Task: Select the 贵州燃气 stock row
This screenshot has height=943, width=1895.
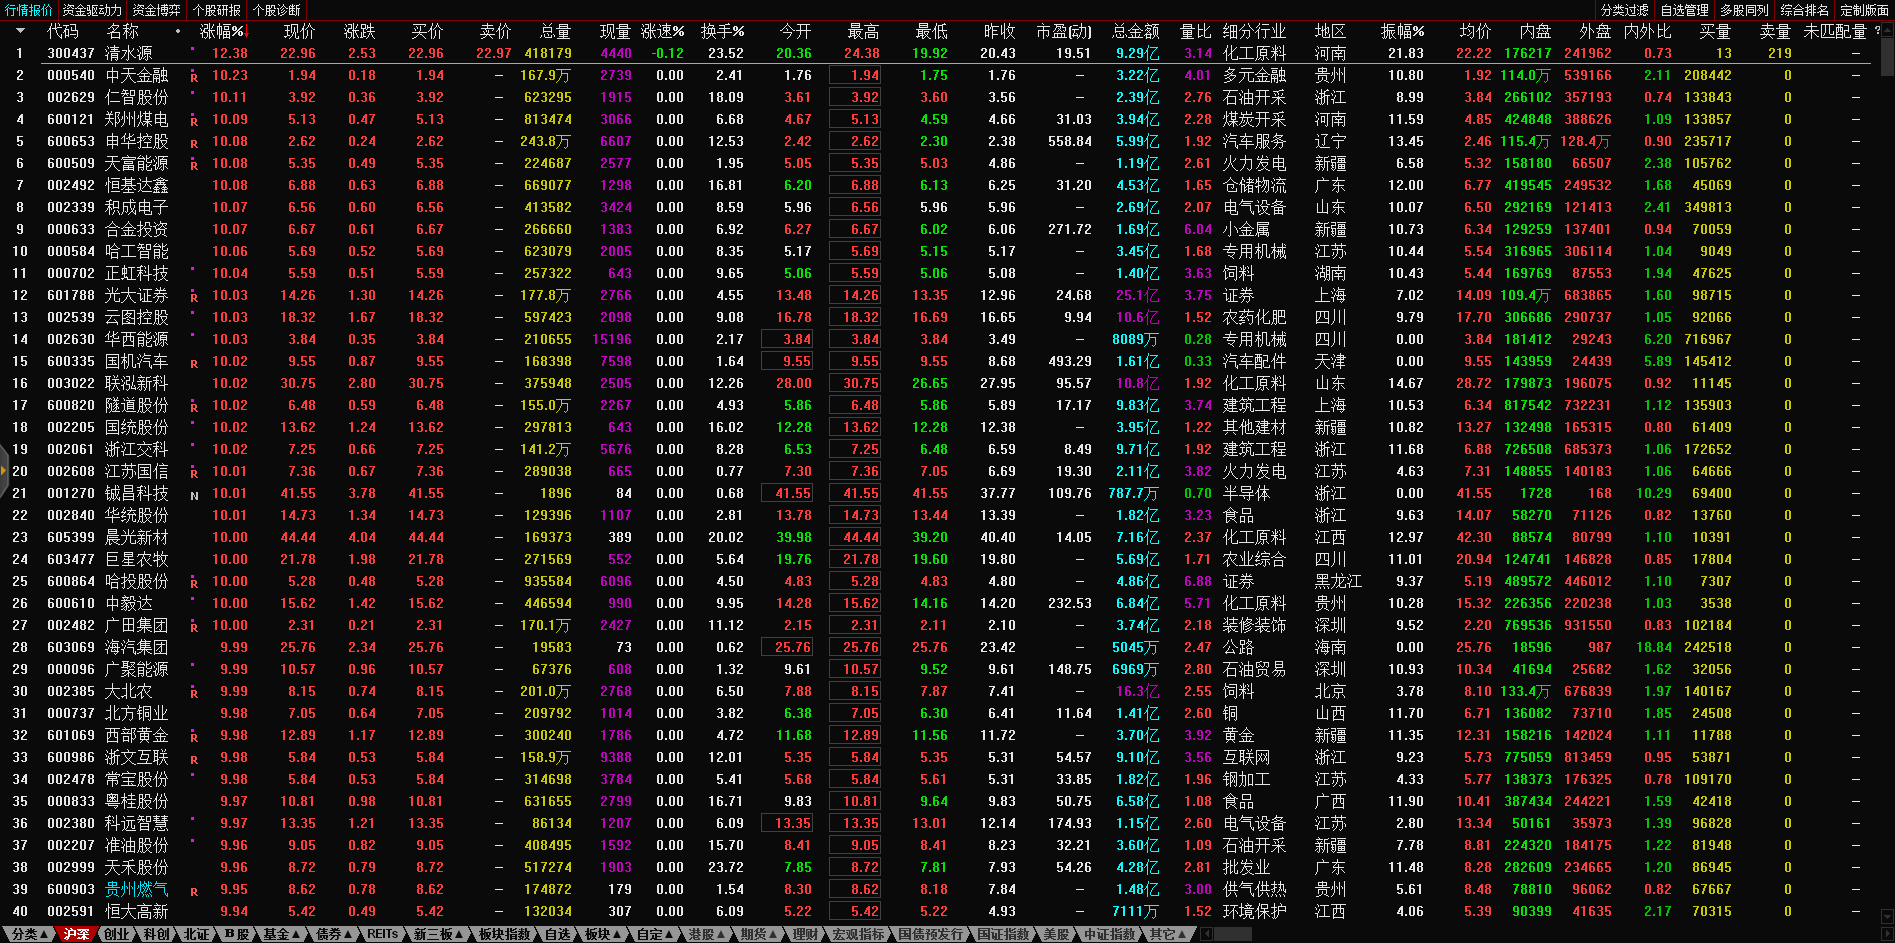Action: click(x=137, y=889)
